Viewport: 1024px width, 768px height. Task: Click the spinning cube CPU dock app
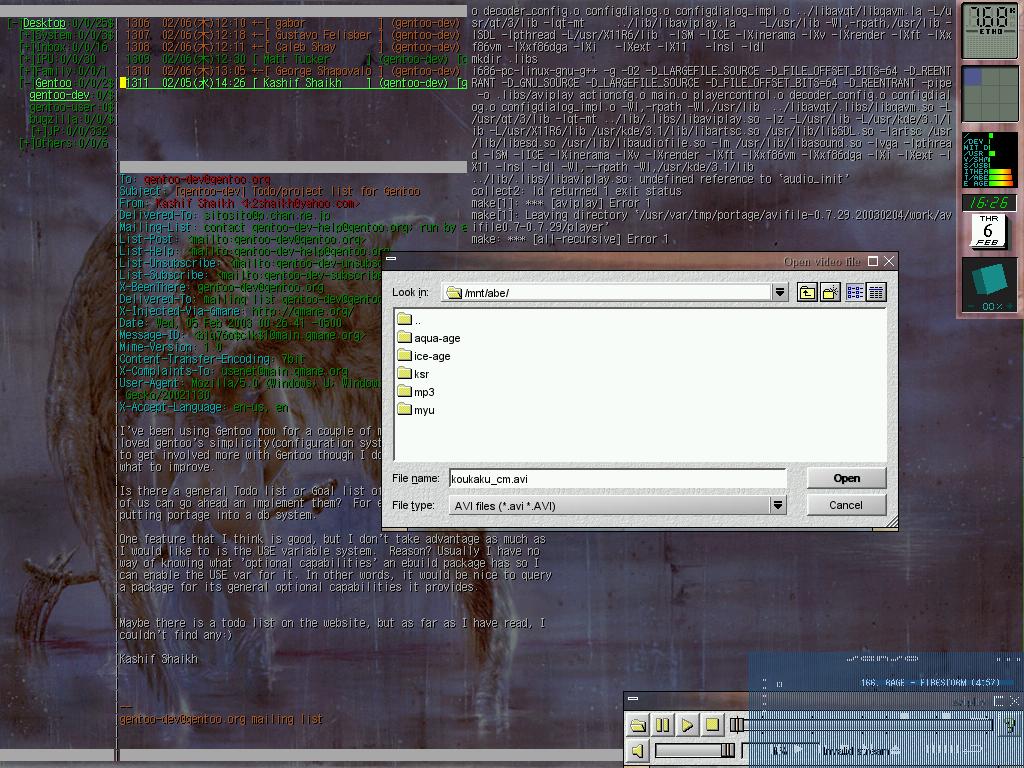click(x=989, y=285)
